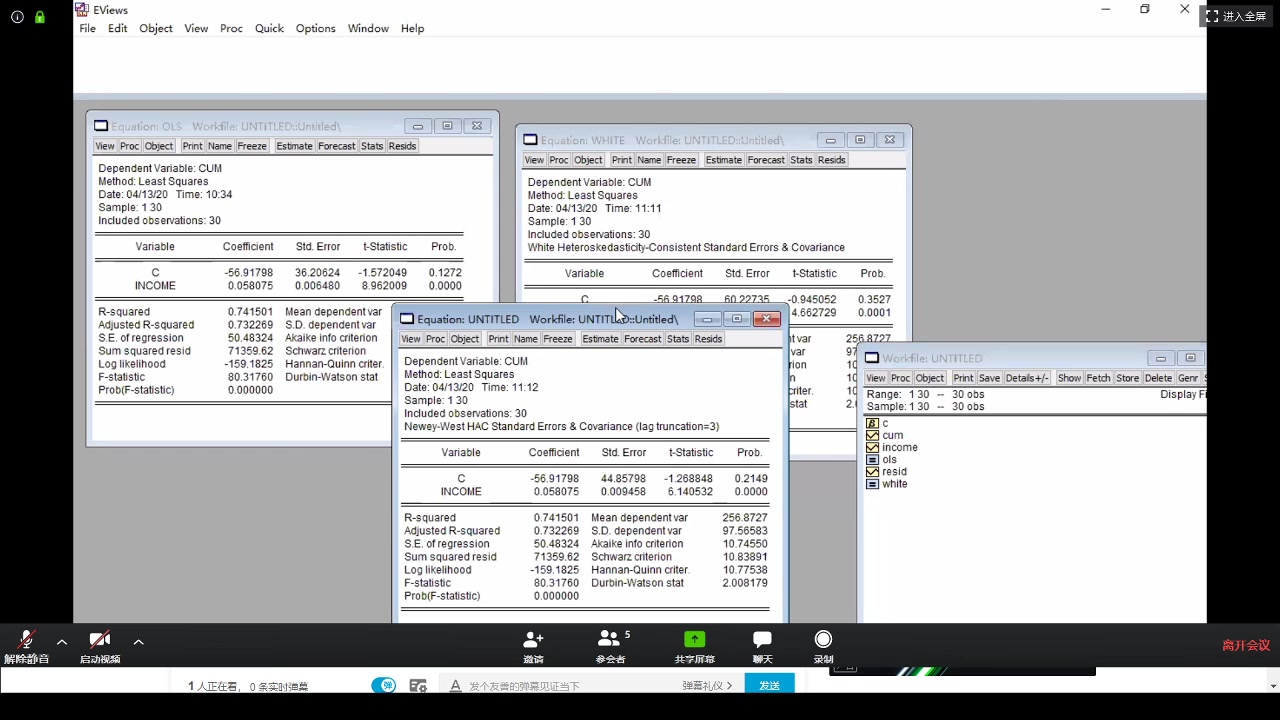Click the blue Send button
The width and height of the screenshot is (1280, 720).
(769, 685)
